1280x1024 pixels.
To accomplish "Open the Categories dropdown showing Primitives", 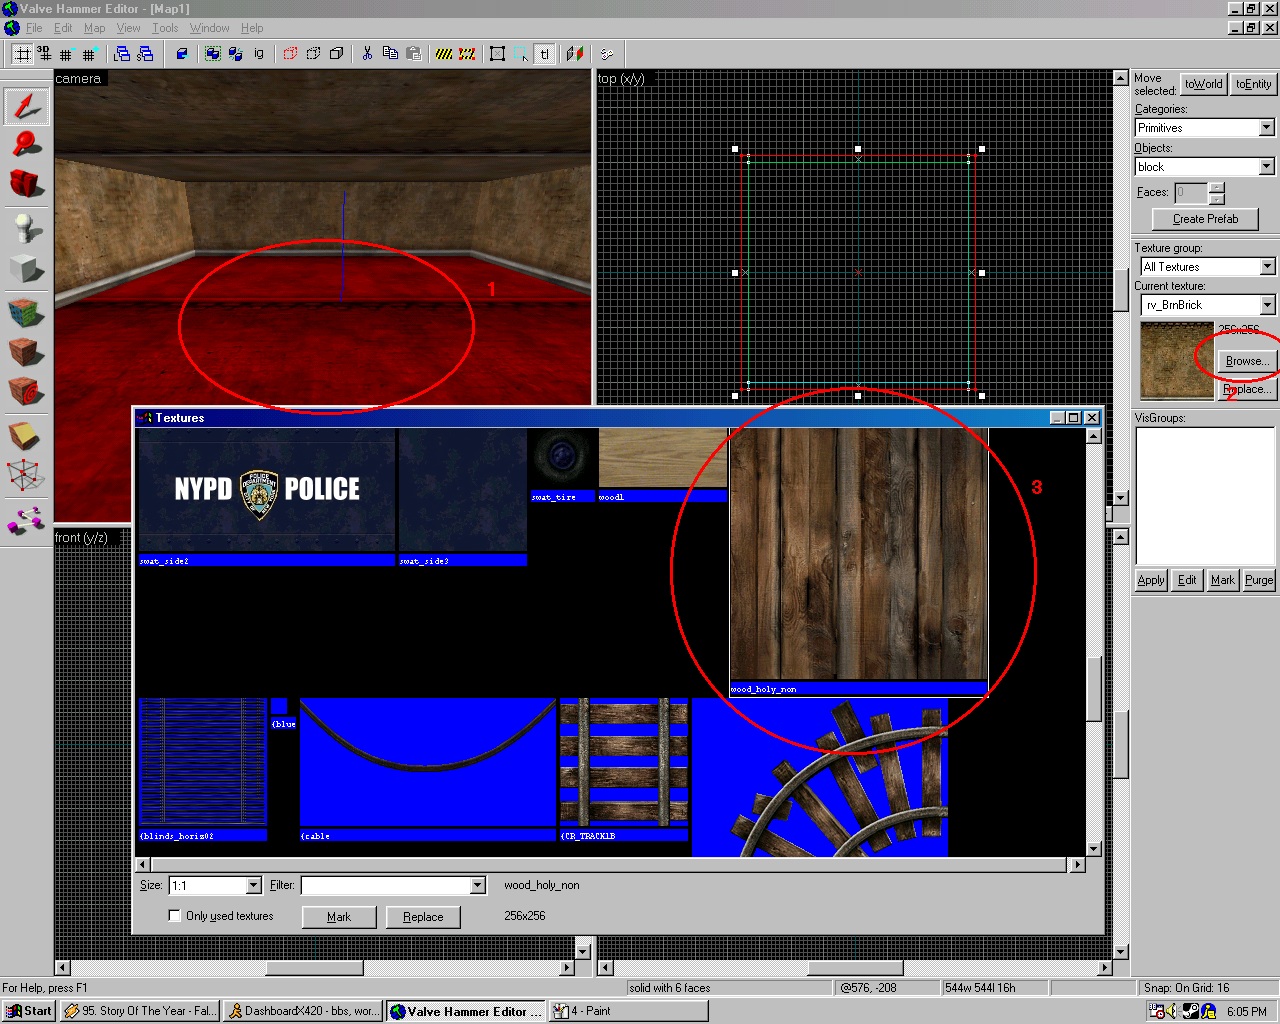I will (x=1267, y=127).
